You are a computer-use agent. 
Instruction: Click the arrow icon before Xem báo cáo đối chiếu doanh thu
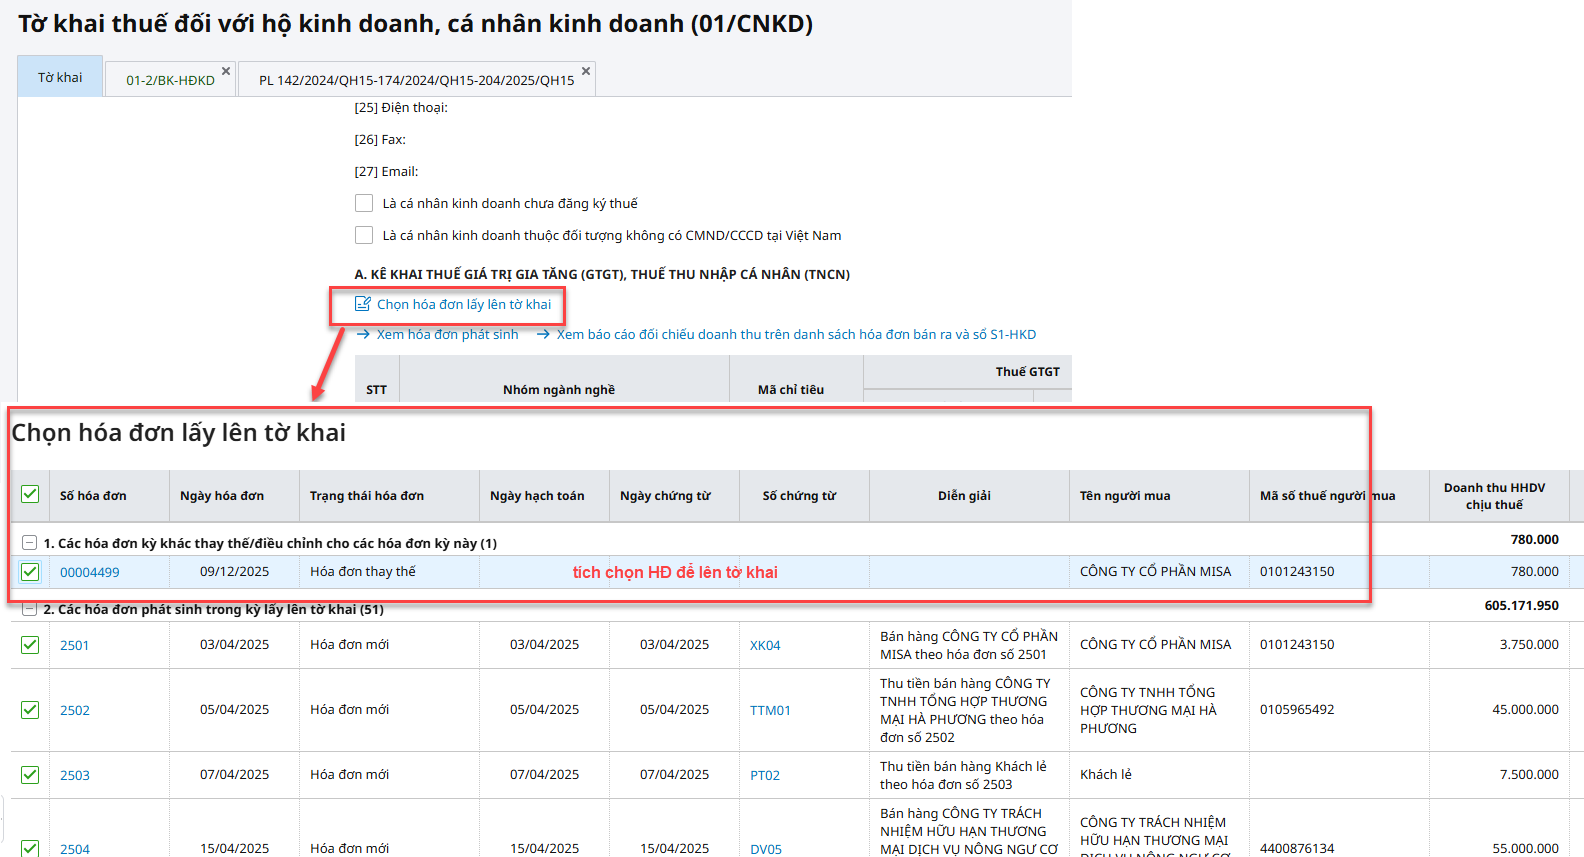point(543,334)
